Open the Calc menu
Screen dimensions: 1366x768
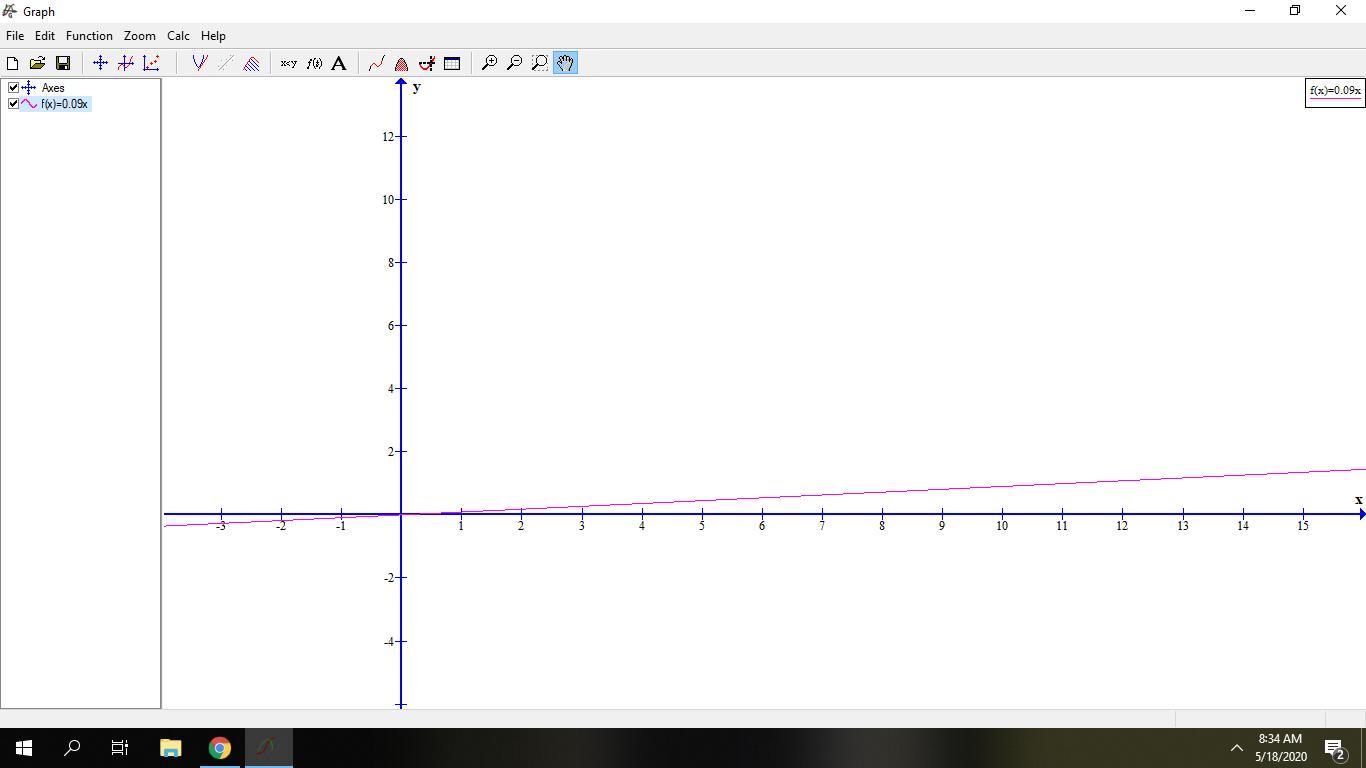click(178, 36)
